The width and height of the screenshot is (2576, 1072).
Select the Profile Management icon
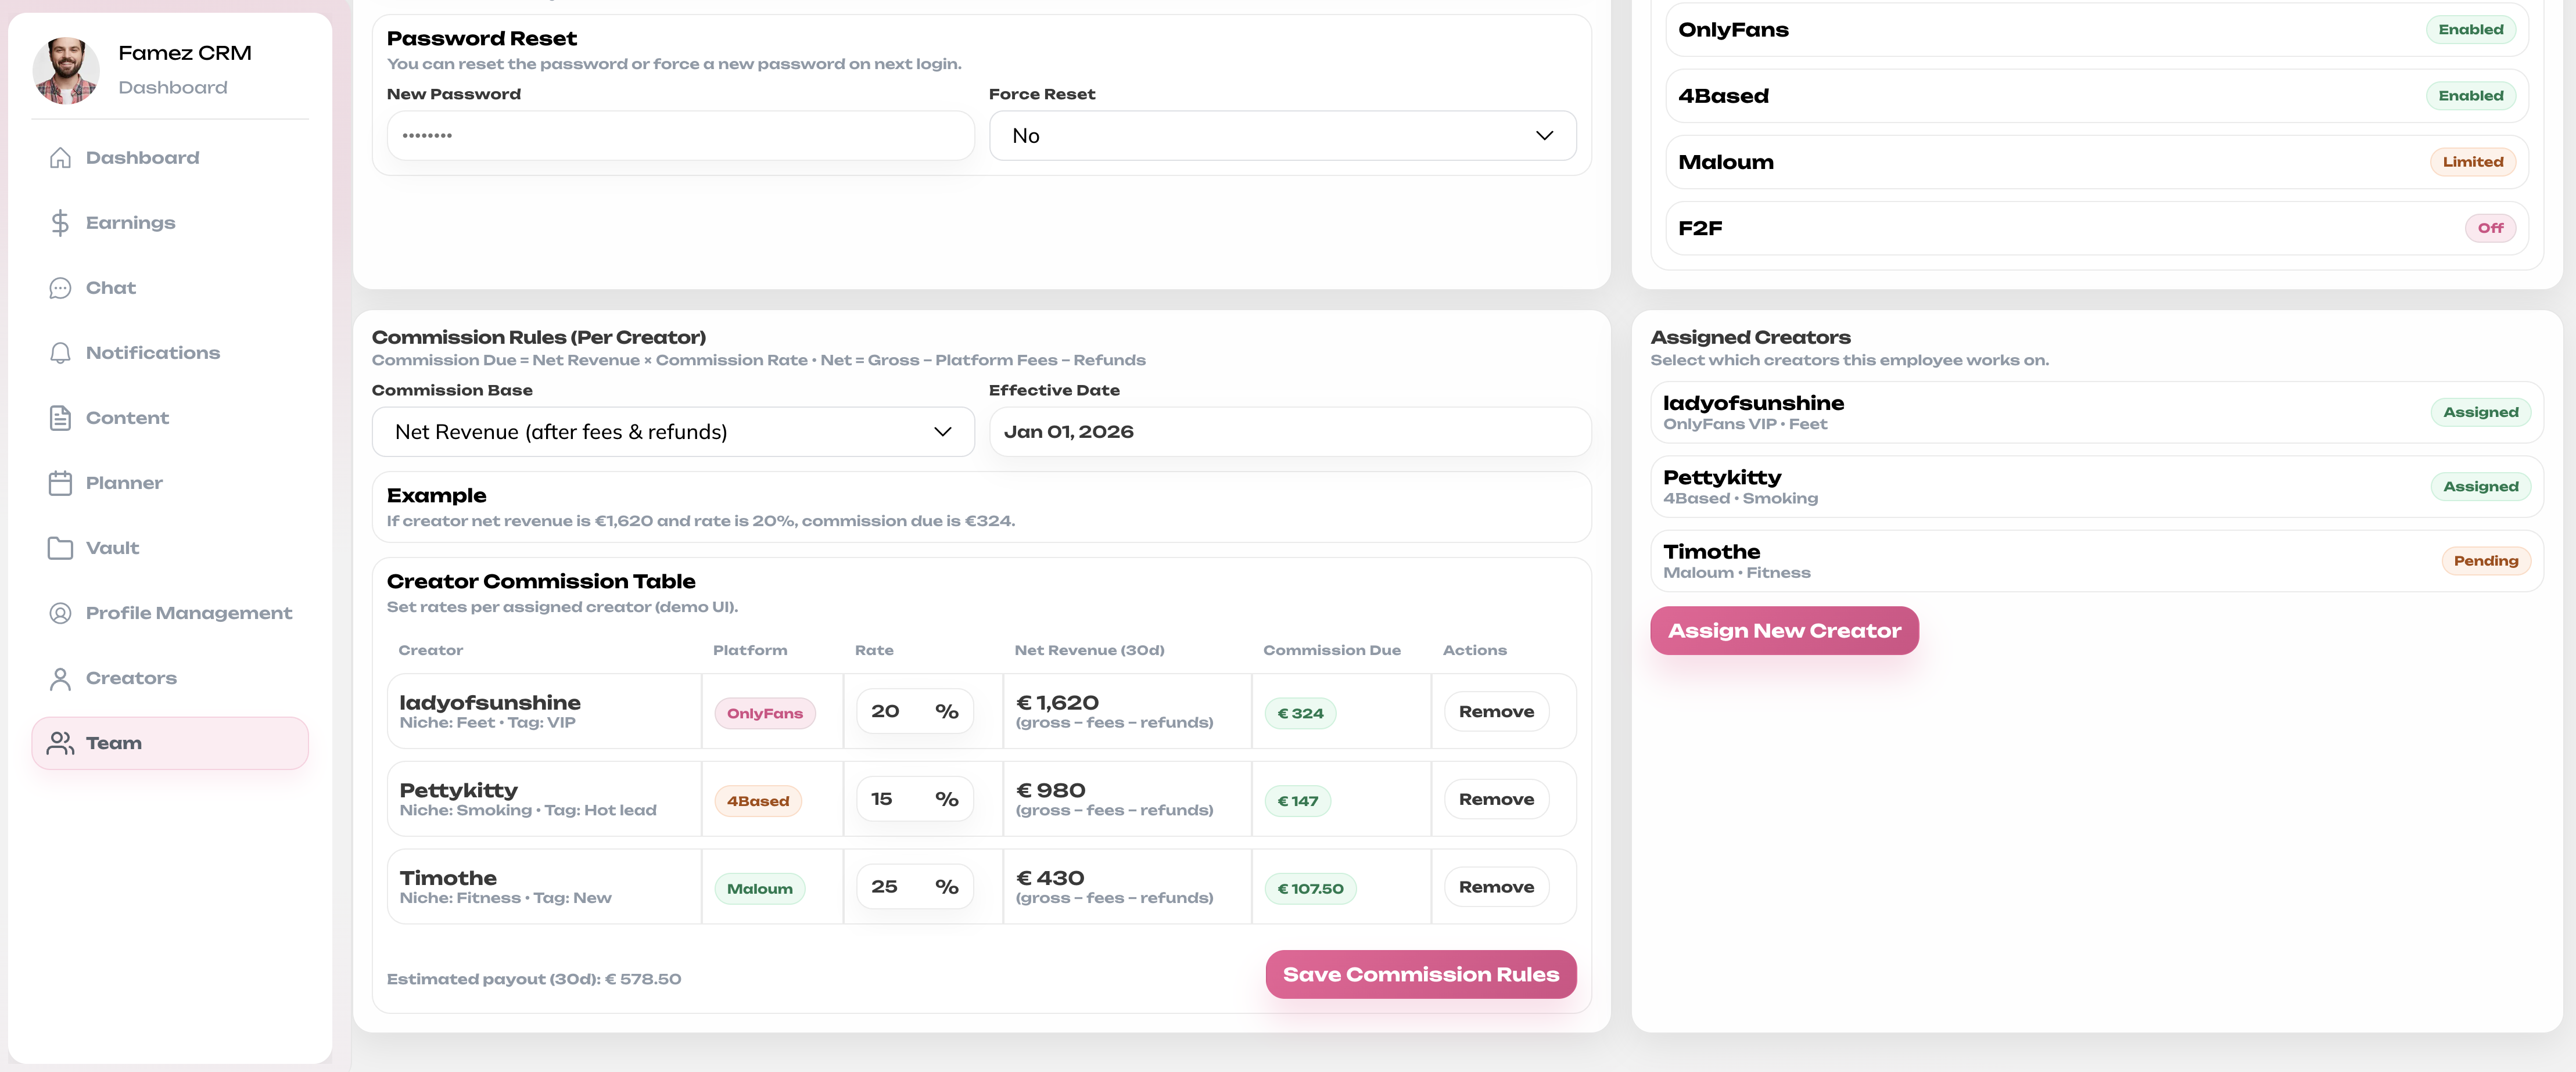[61, 612]
